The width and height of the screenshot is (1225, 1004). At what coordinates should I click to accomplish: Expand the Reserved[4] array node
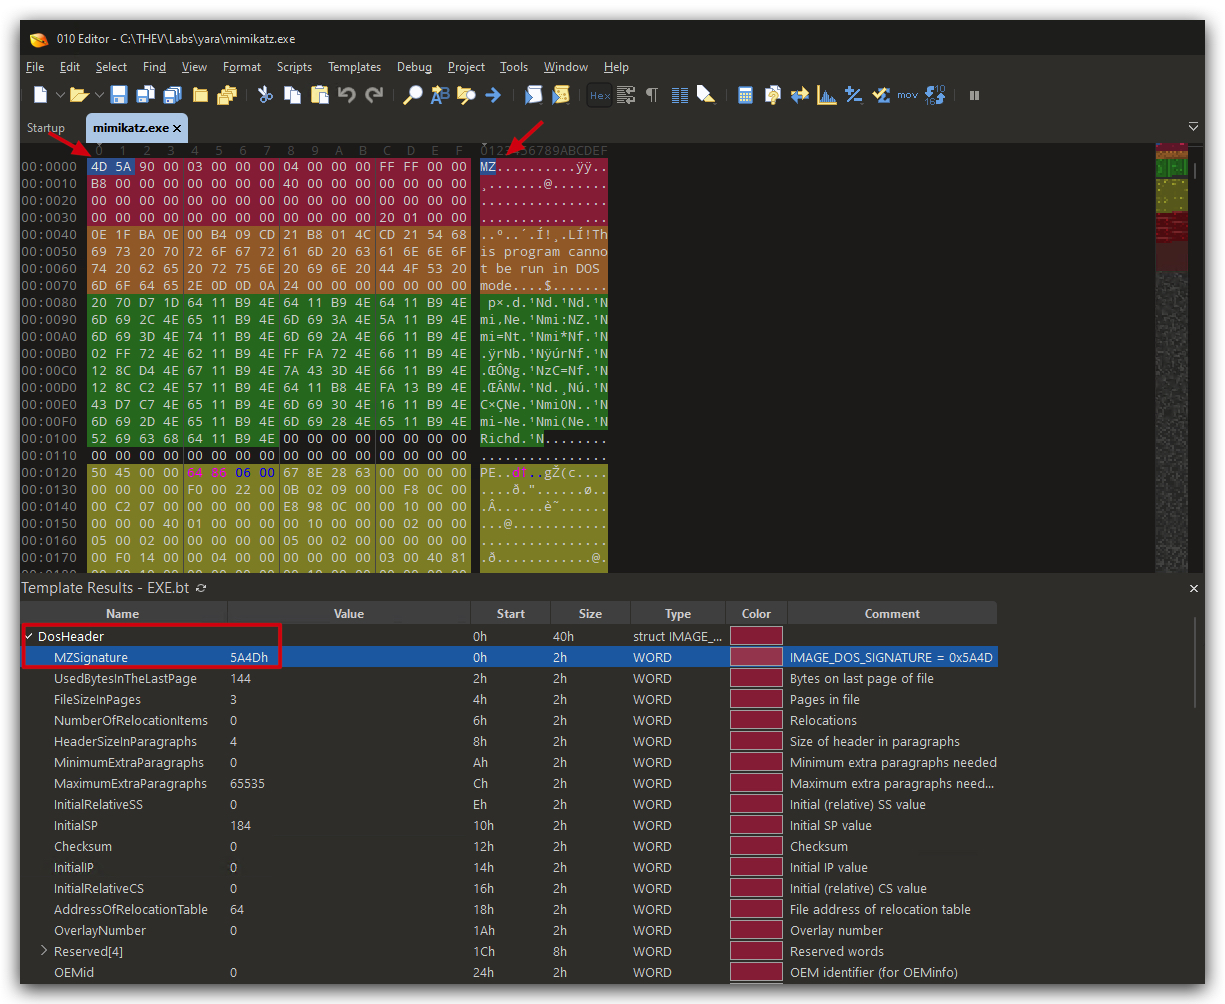point(44,950)
